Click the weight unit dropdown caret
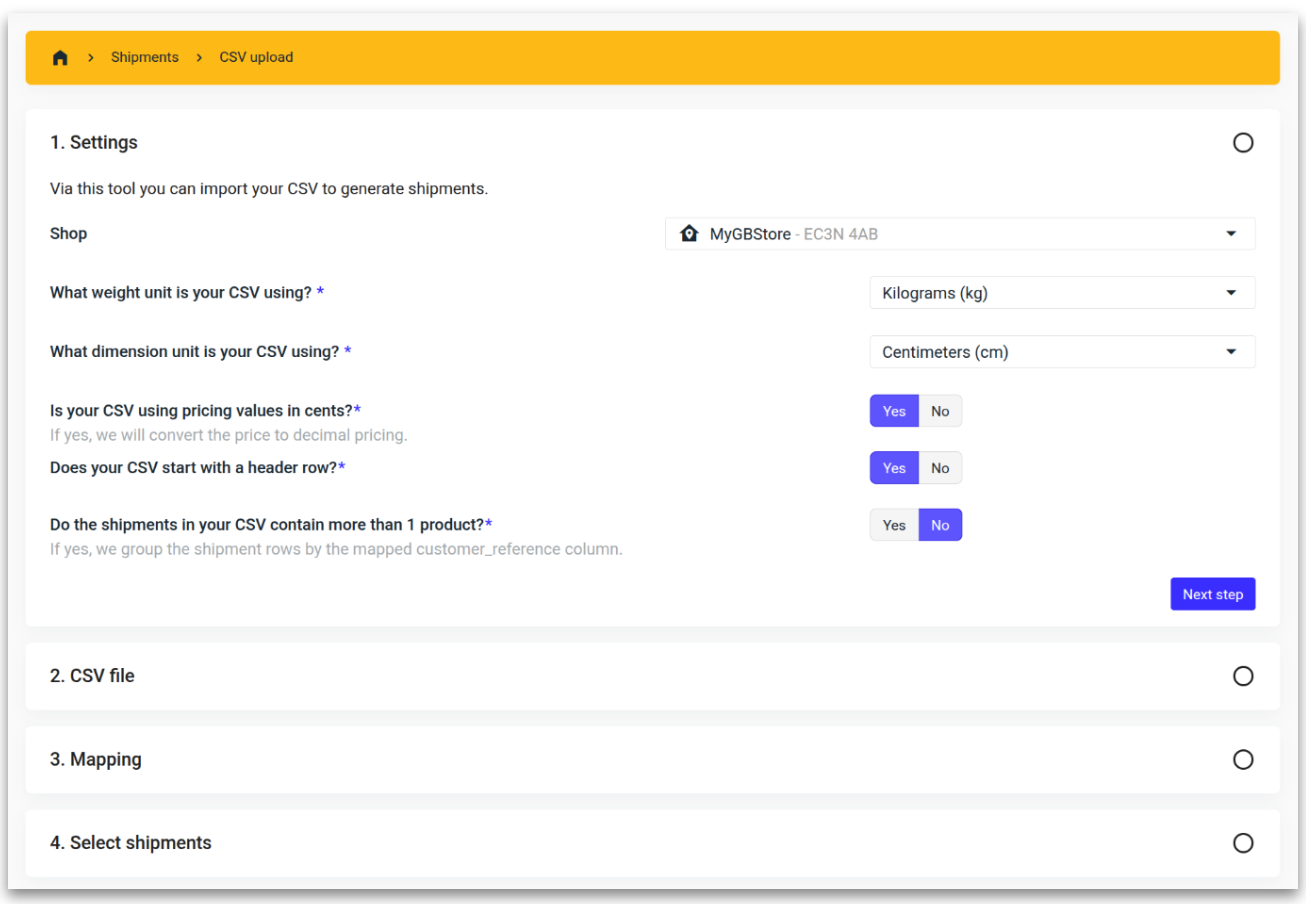1306x904 pixels. [x=1230, y=293]
